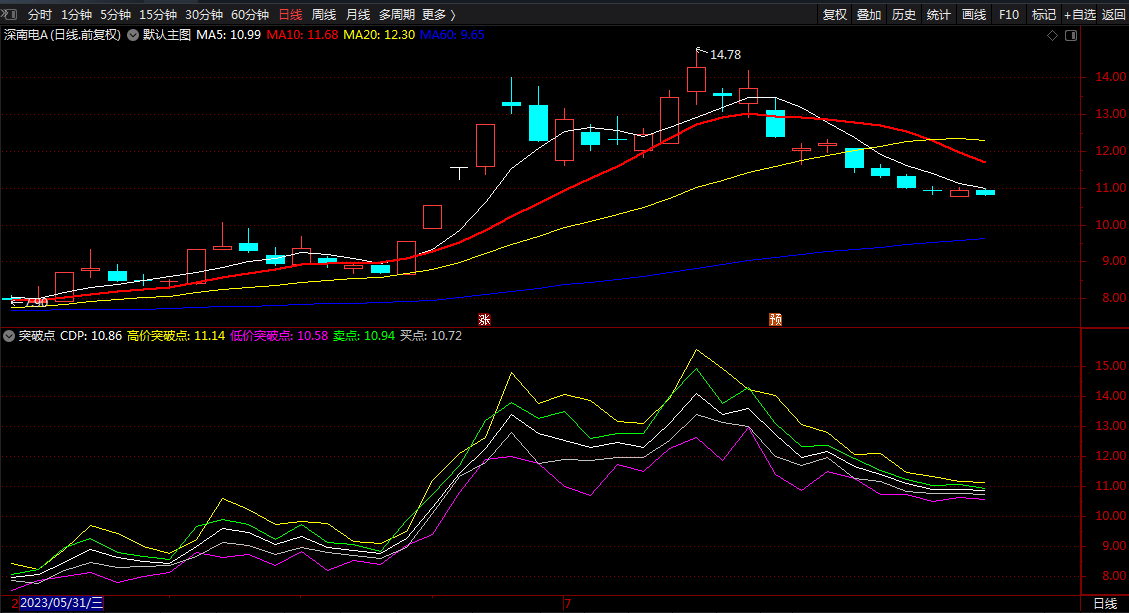Click the 预 marker below the chart

tap(775, 319)
